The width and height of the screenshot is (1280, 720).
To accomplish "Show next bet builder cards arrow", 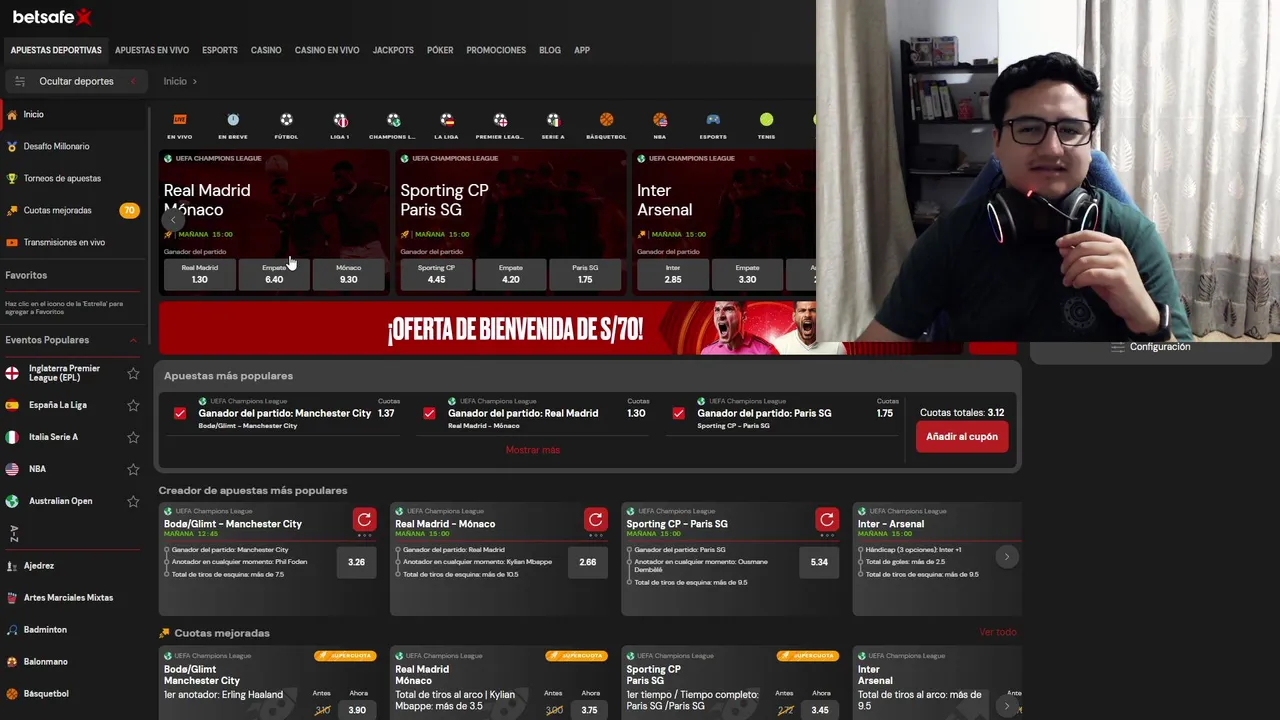I will [x=1007, y=557].
